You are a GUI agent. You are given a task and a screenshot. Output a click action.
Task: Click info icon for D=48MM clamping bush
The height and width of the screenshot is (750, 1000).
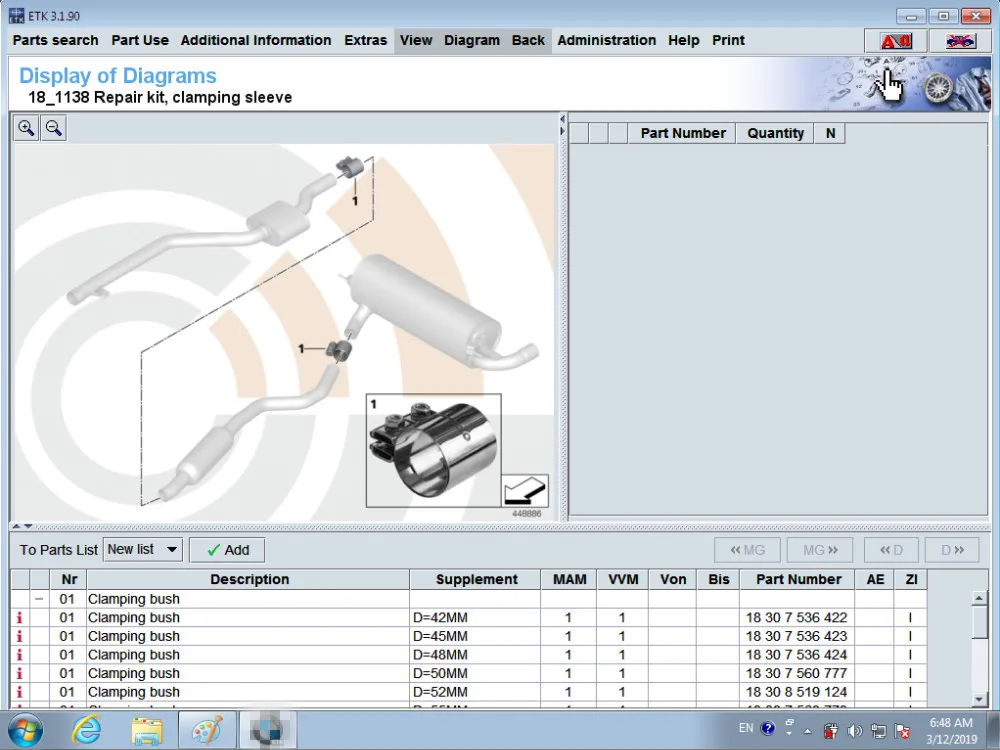(x=19, y=654)
